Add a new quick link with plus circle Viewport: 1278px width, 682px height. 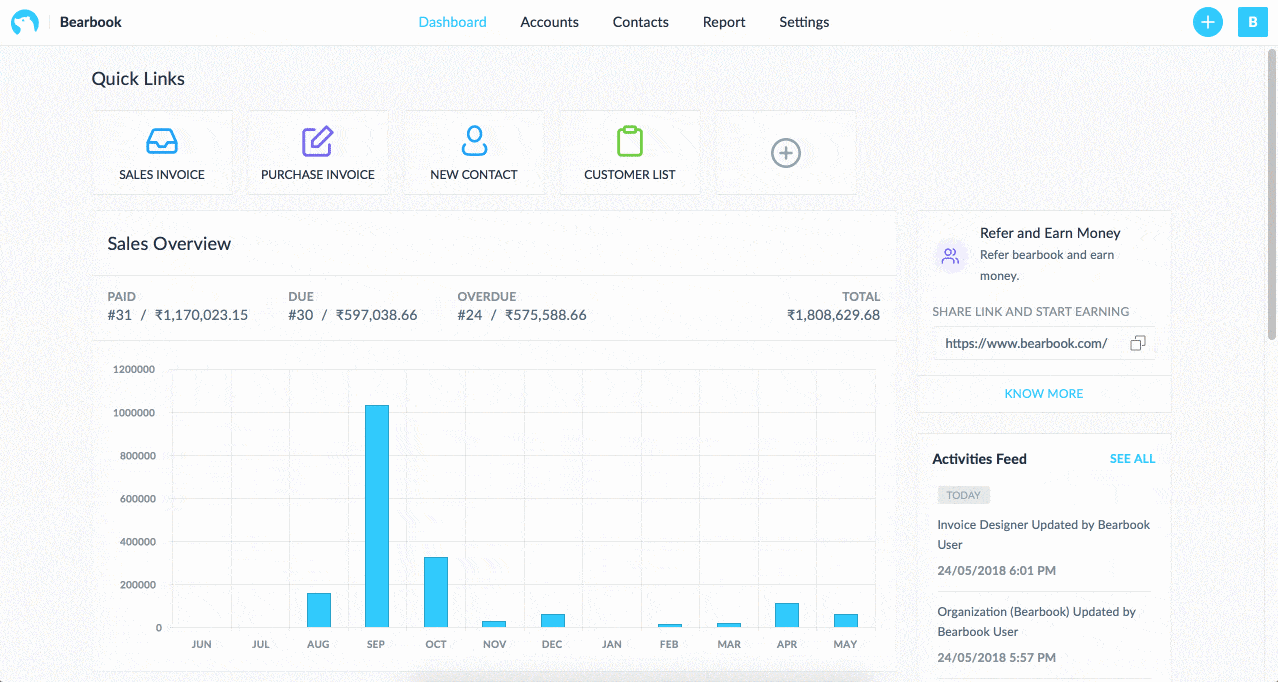pos(786,153)
